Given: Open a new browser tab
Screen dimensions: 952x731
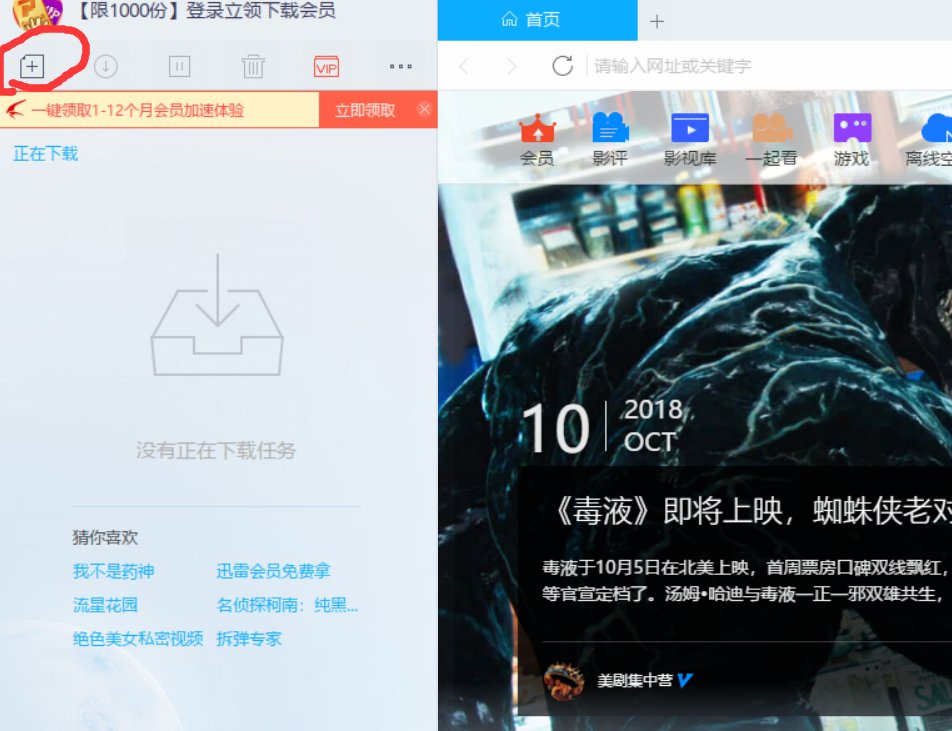Looking at the screenshot, I should pos(657,18).
